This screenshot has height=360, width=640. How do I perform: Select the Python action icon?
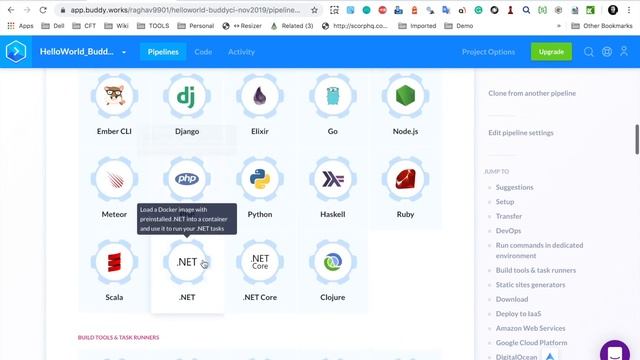pyautogui.click(x=260, y=179)
